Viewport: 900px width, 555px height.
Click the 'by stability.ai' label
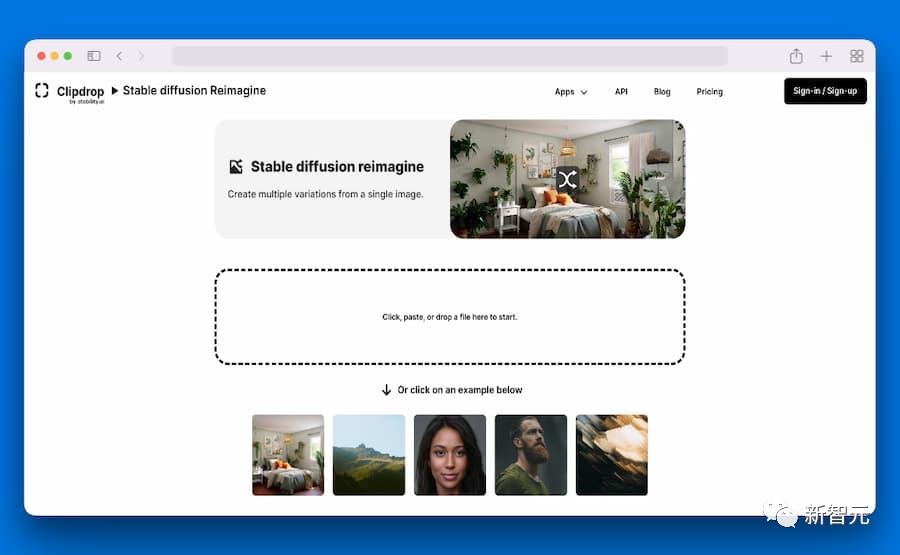87,102
